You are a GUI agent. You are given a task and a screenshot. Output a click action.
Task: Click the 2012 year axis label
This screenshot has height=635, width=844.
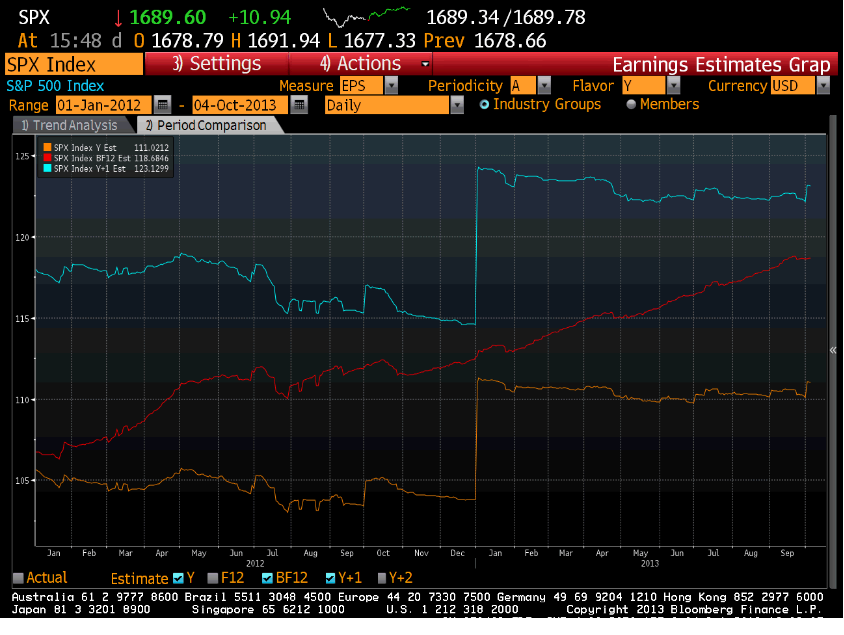click(255, 563)
